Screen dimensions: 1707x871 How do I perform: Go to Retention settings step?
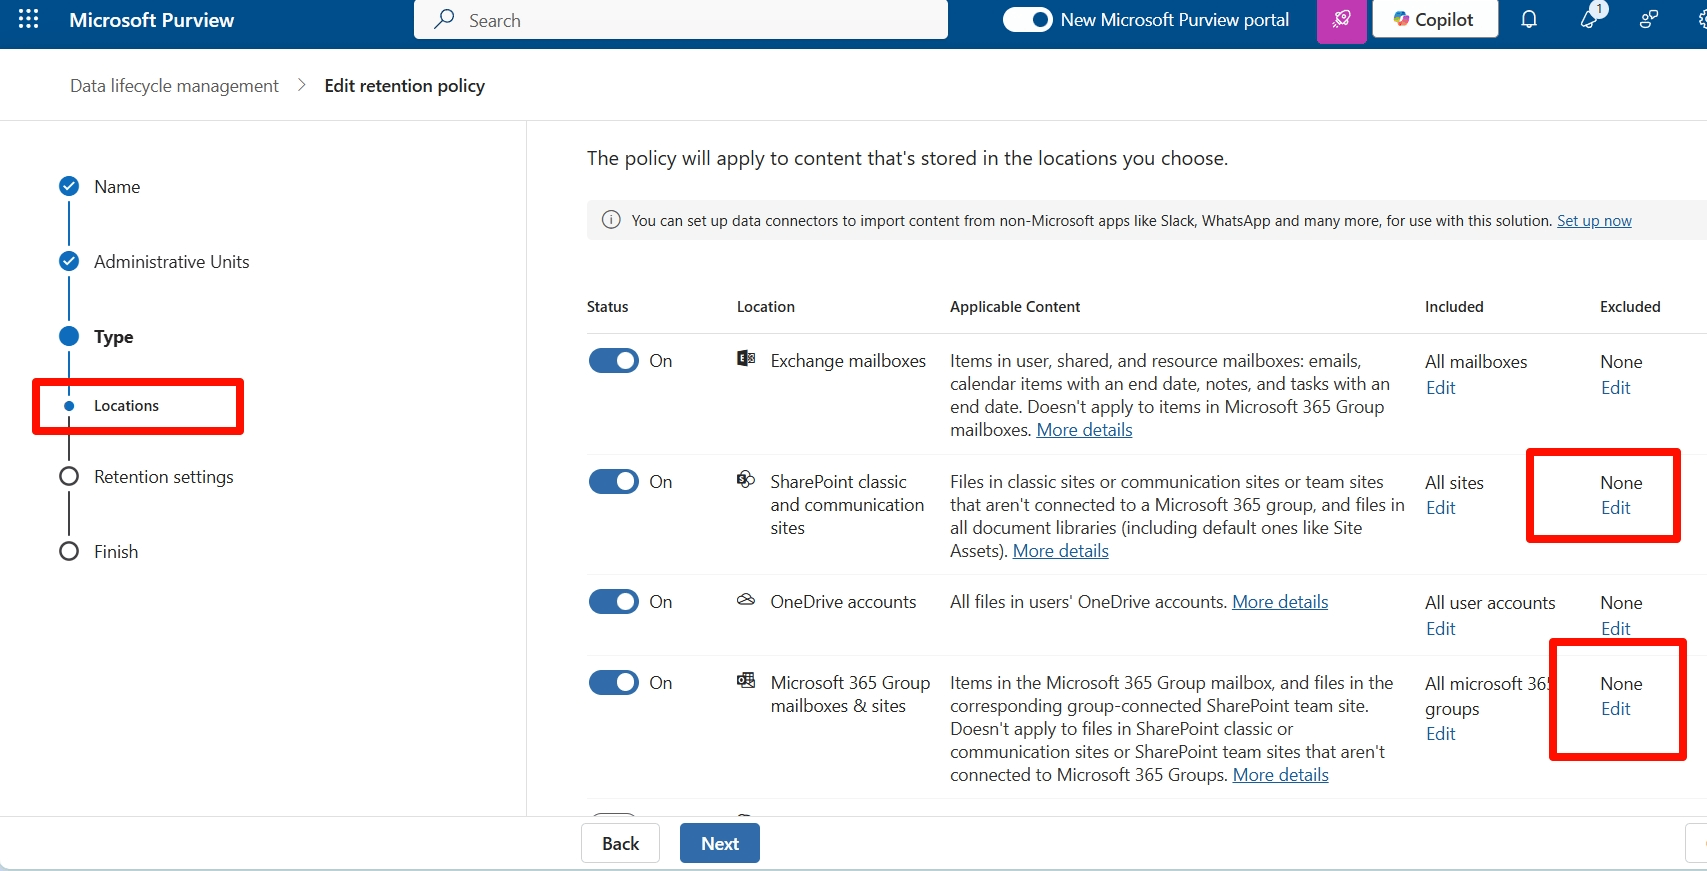click(164, 477)
